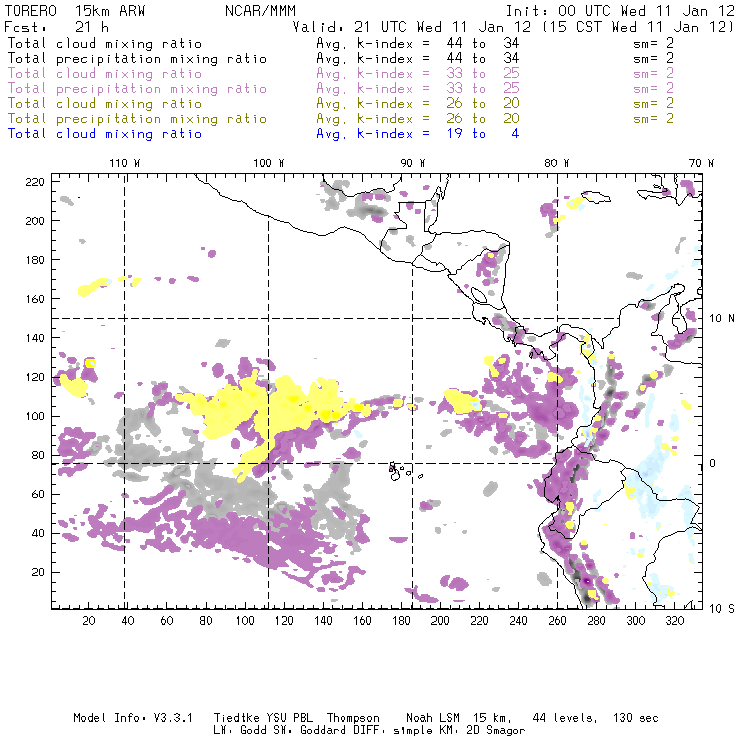Select the "Fcst: 21 h" forecast label

56,27
